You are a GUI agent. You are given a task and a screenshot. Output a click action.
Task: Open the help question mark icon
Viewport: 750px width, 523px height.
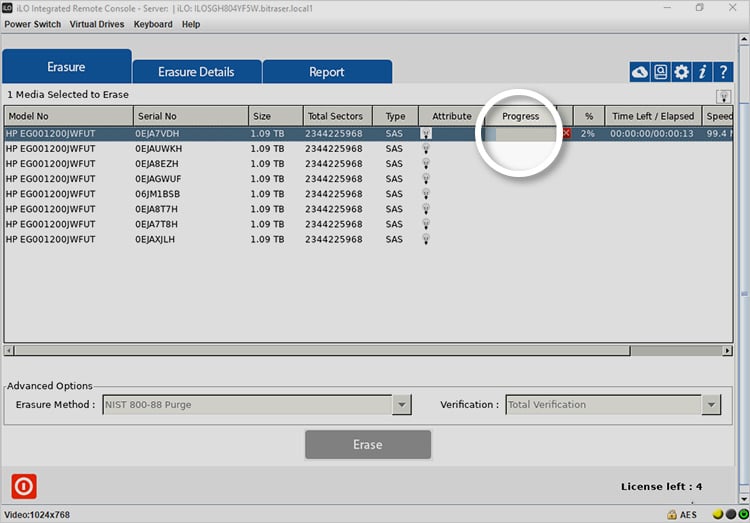(723, 72)
